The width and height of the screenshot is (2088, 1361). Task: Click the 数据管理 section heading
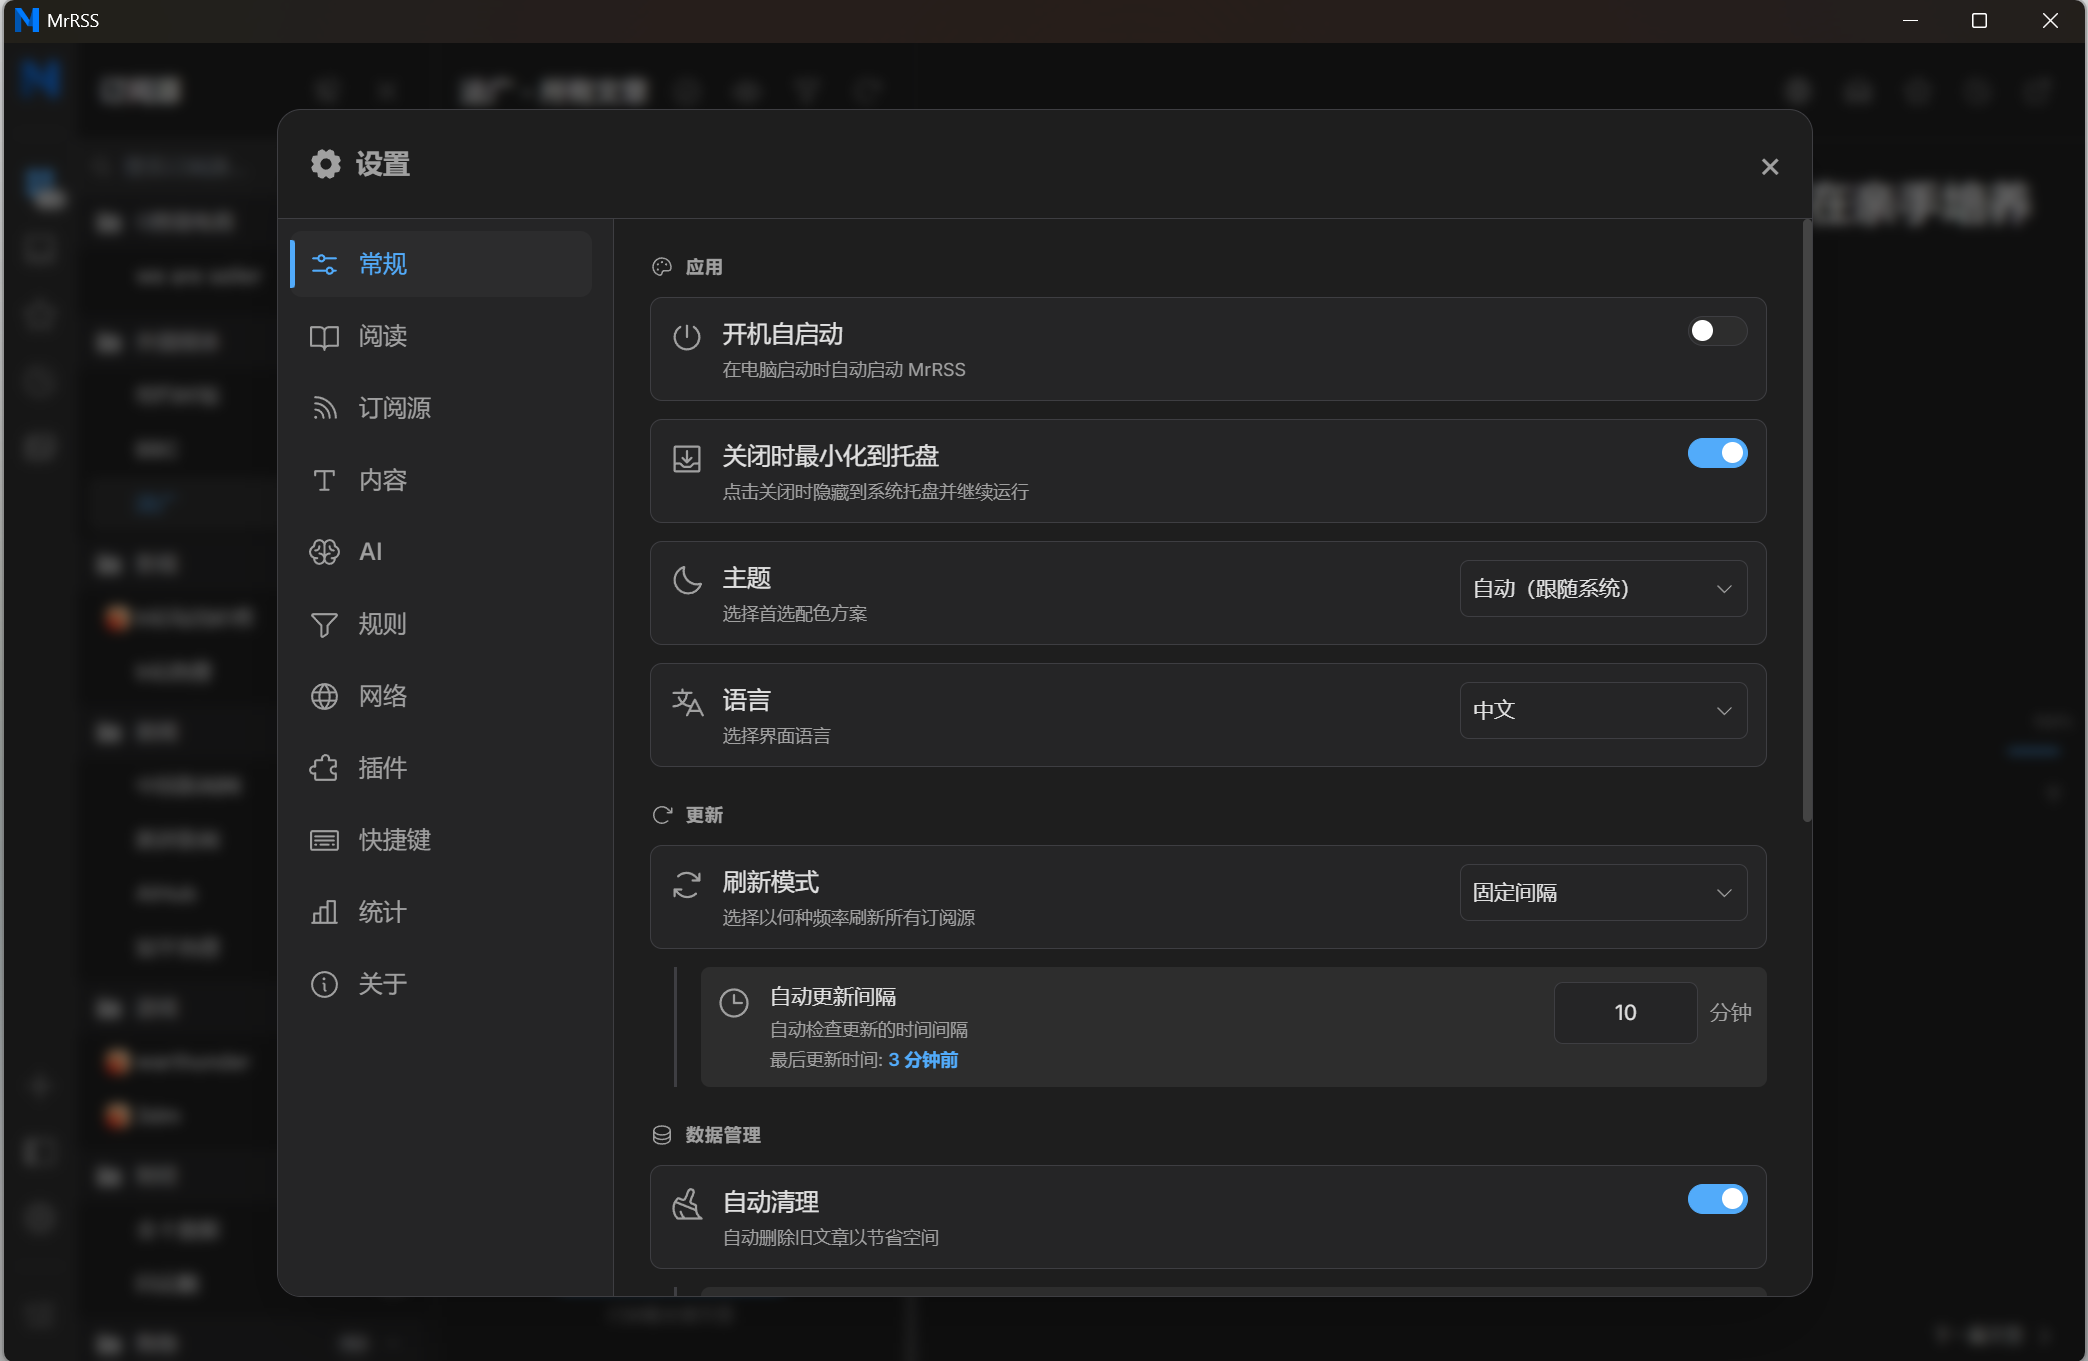(723, 1135)
